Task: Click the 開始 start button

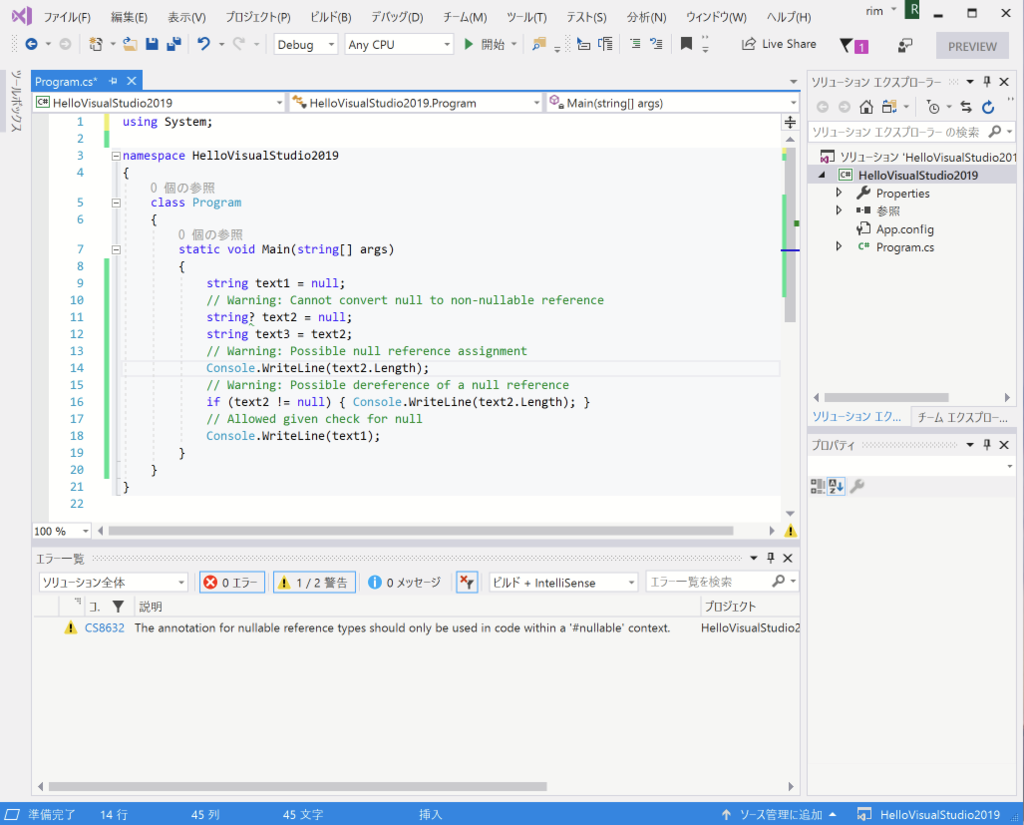Action: click(485, 44)
